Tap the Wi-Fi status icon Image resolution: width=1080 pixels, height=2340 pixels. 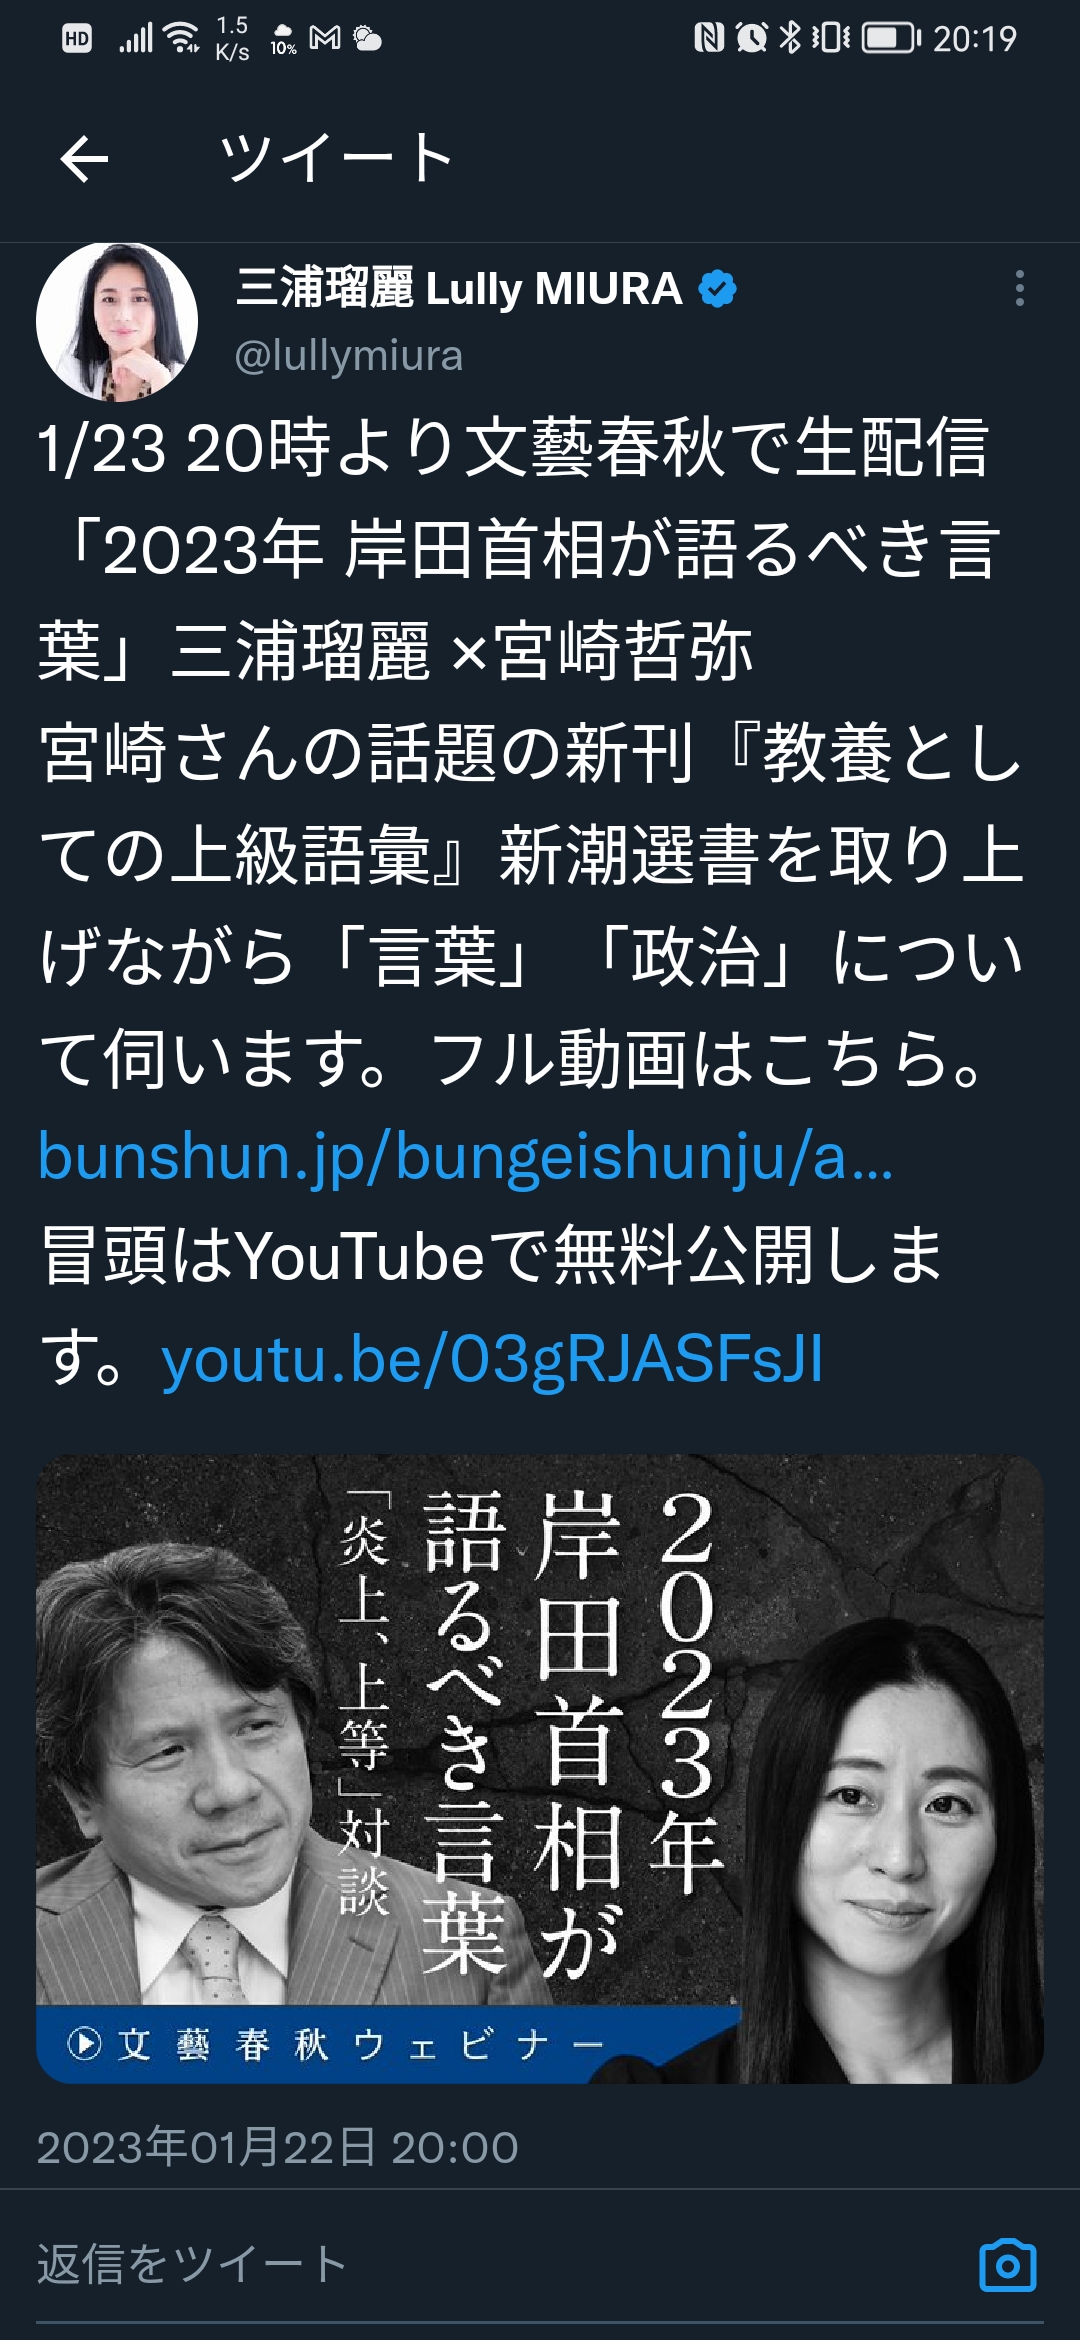tap(182, 38)
